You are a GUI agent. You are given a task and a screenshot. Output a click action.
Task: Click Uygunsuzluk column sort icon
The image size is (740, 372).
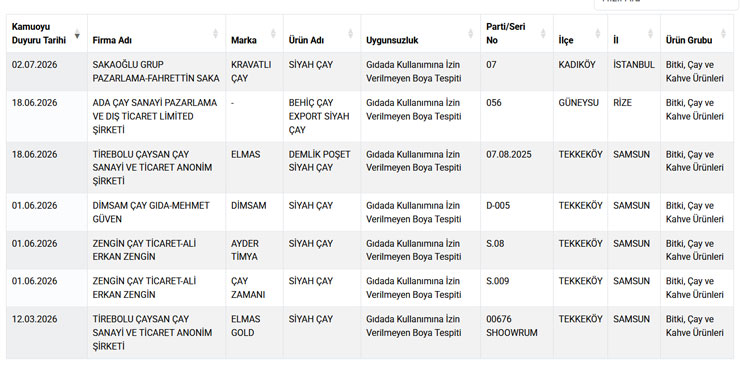point(471,34)
